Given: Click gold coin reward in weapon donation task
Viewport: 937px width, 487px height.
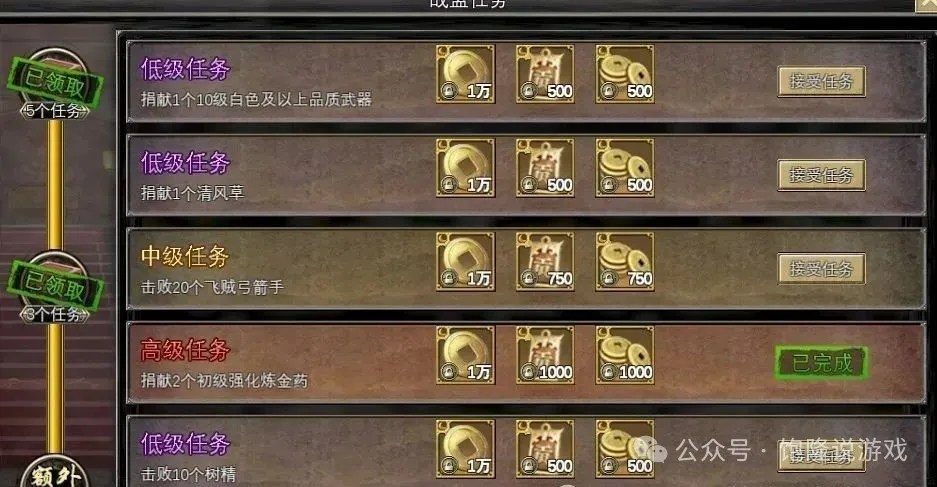Looking at the screenshot, I should 466,74.
